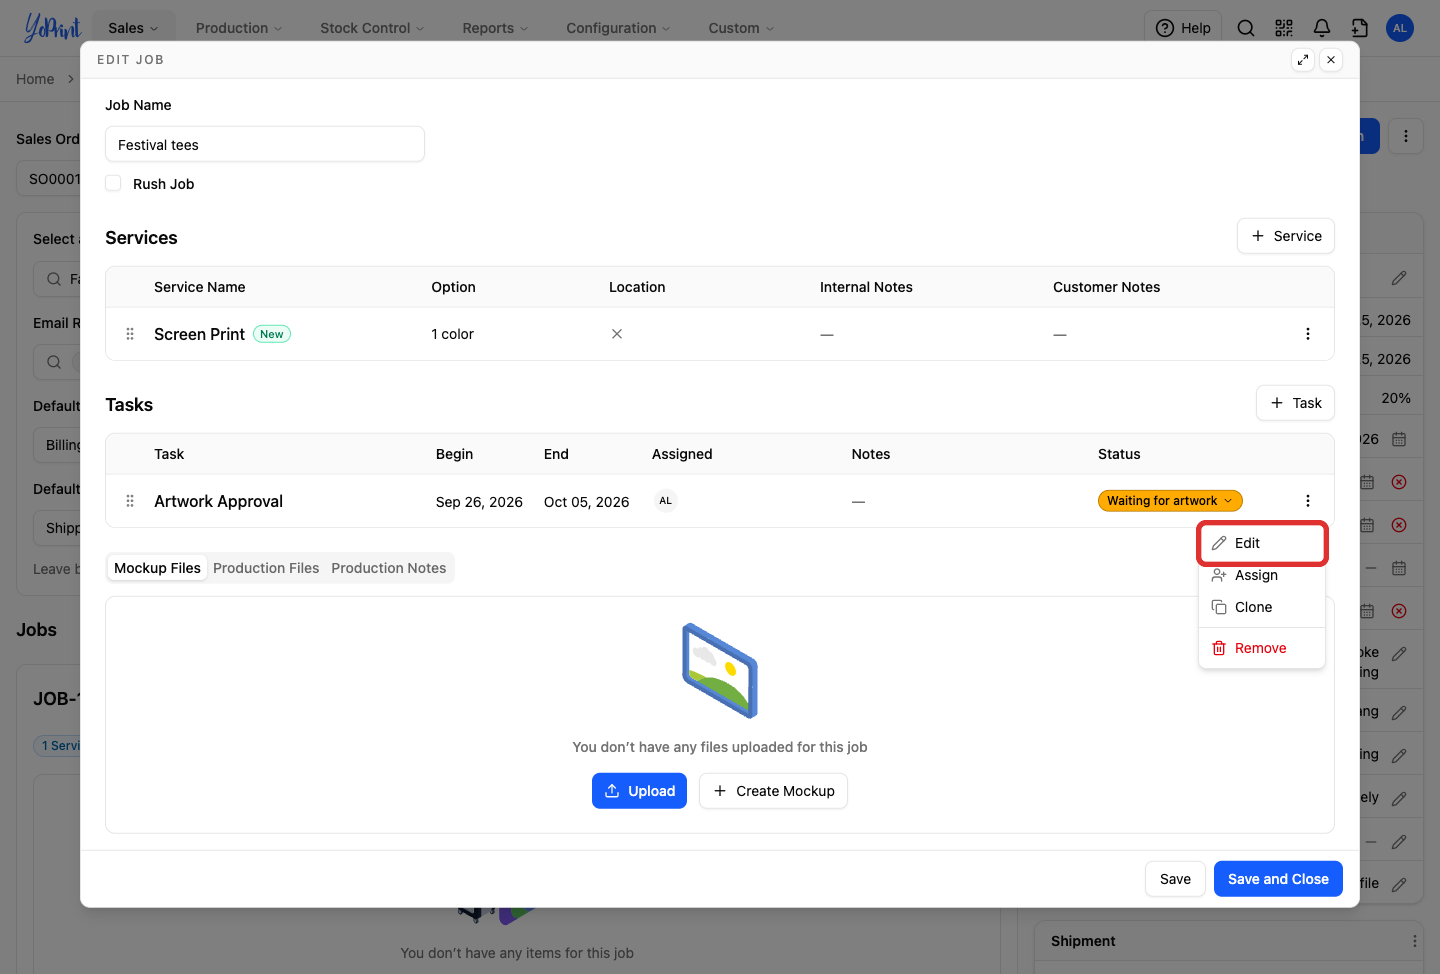The image size is (1440, 974).
Task: Open Screen Print service row options menu
Action: click(x=1308, y=334)
